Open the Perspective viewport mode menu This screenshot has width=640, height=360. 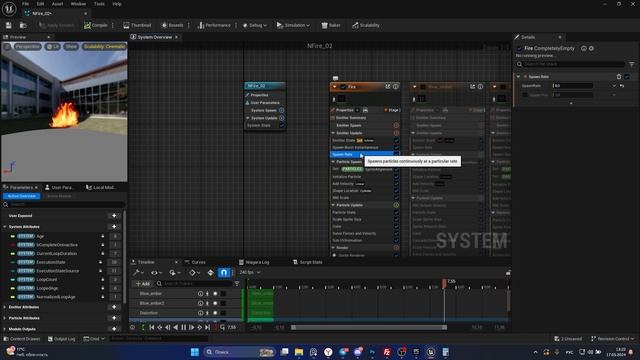(27, 47)
